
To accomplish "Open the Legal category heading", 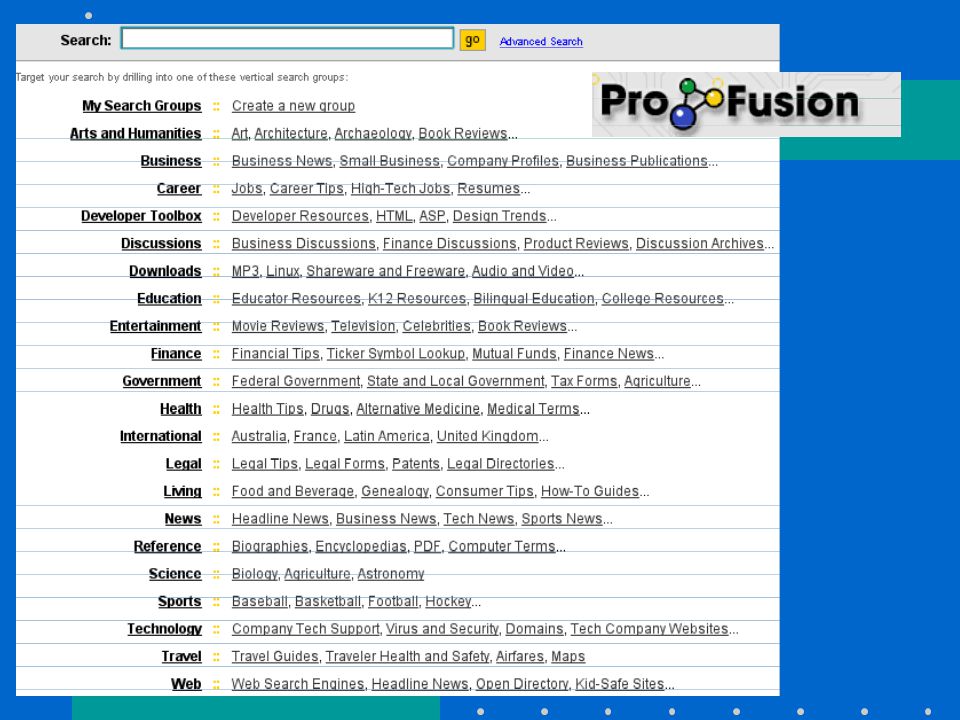I will tap(183, 464).
